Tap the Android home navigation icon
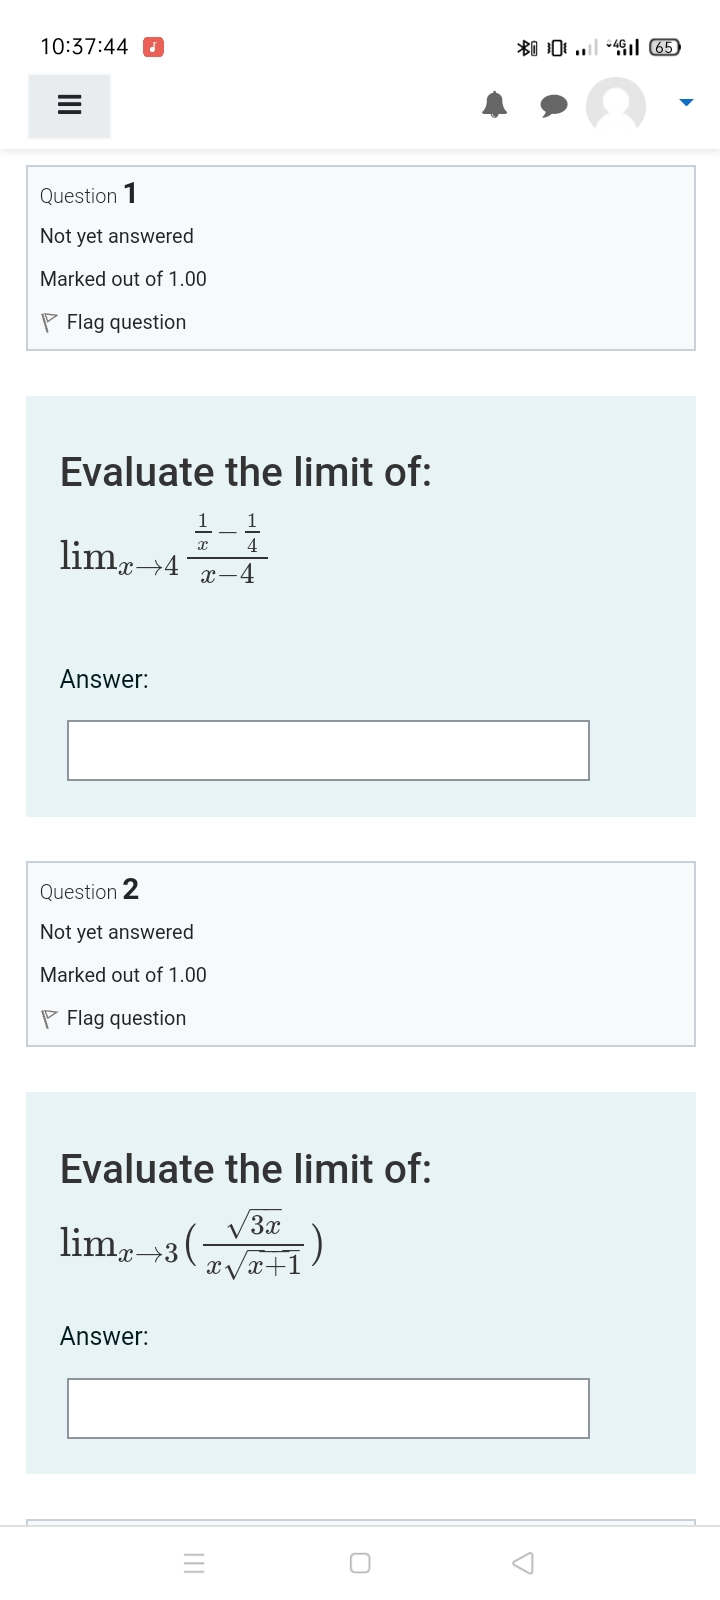This screenshot has height=1600, width=720. click(x=359, y=1562)
